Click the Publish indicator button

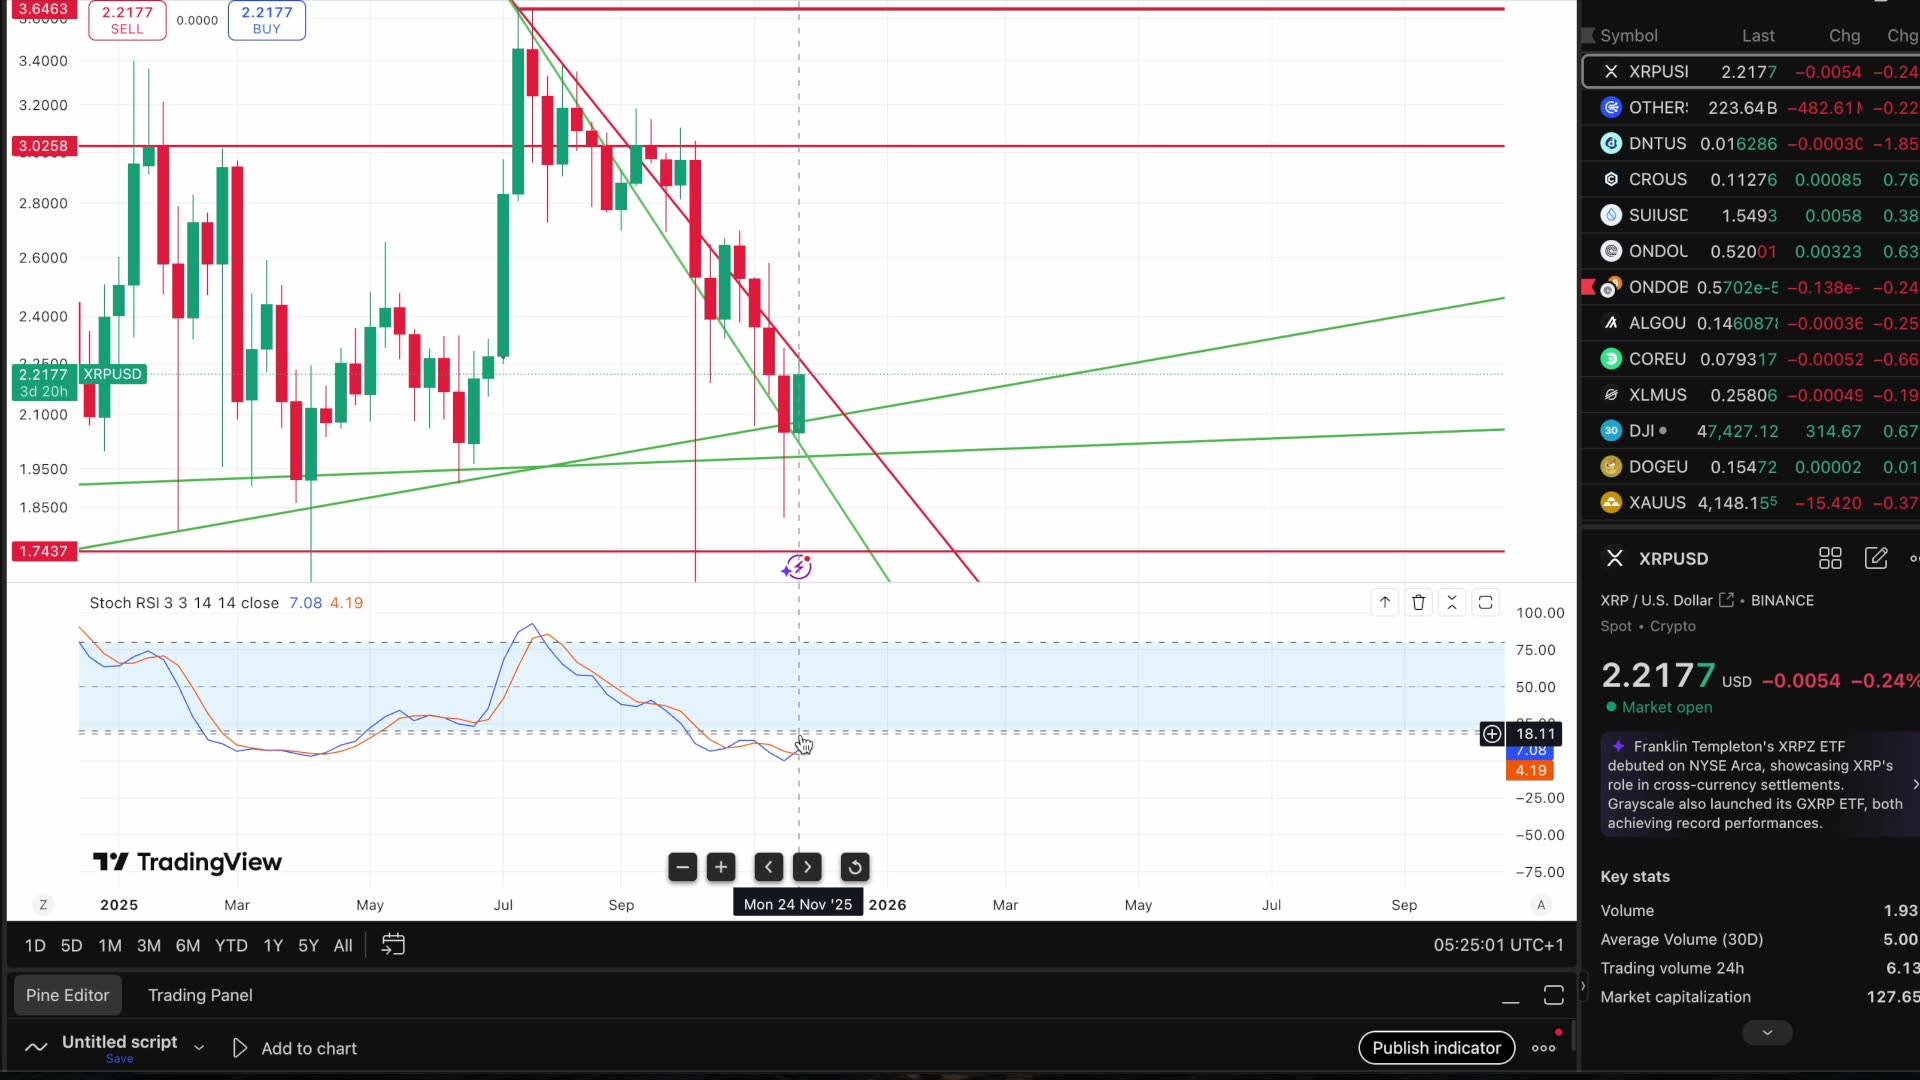click(x=1436, y=1048)
